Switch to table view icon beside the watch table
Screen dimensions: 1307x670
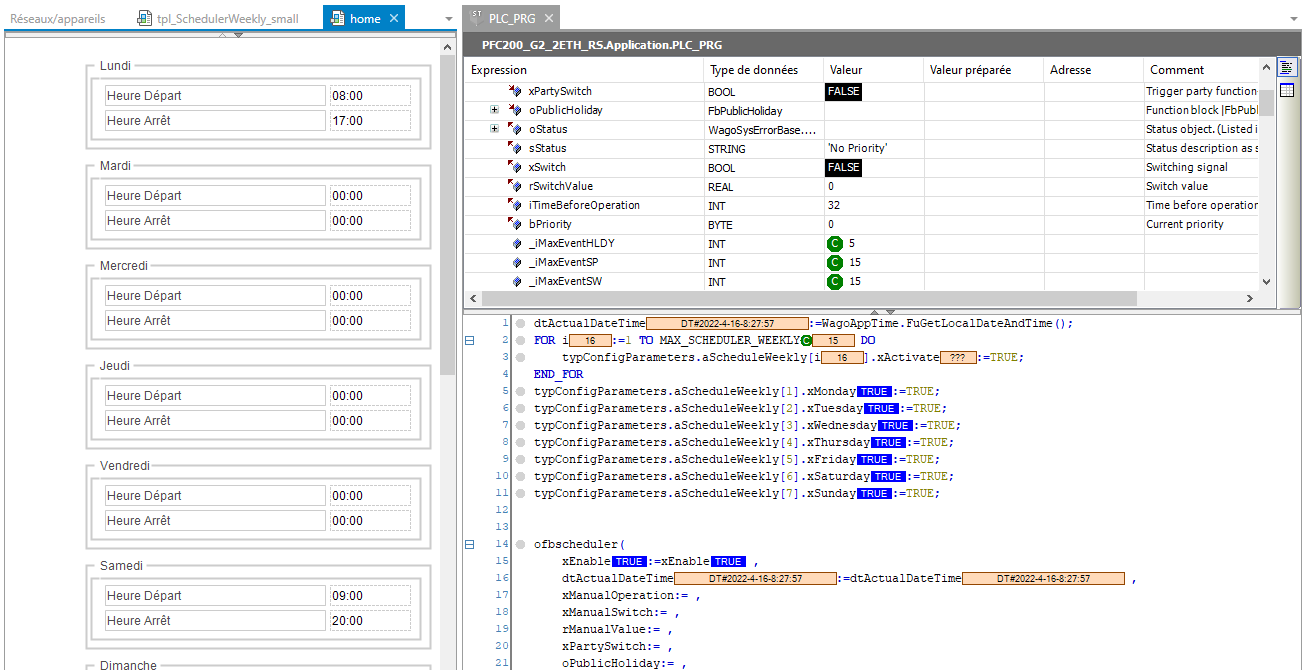pyautogui.click(x=1286, y=90)
